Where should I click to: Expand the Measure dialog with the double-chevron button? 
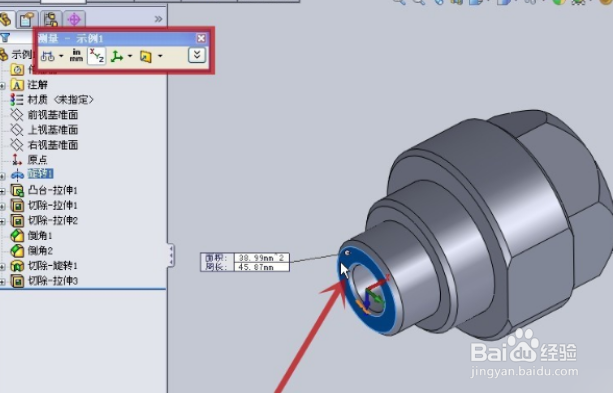(x=197, y=55)
